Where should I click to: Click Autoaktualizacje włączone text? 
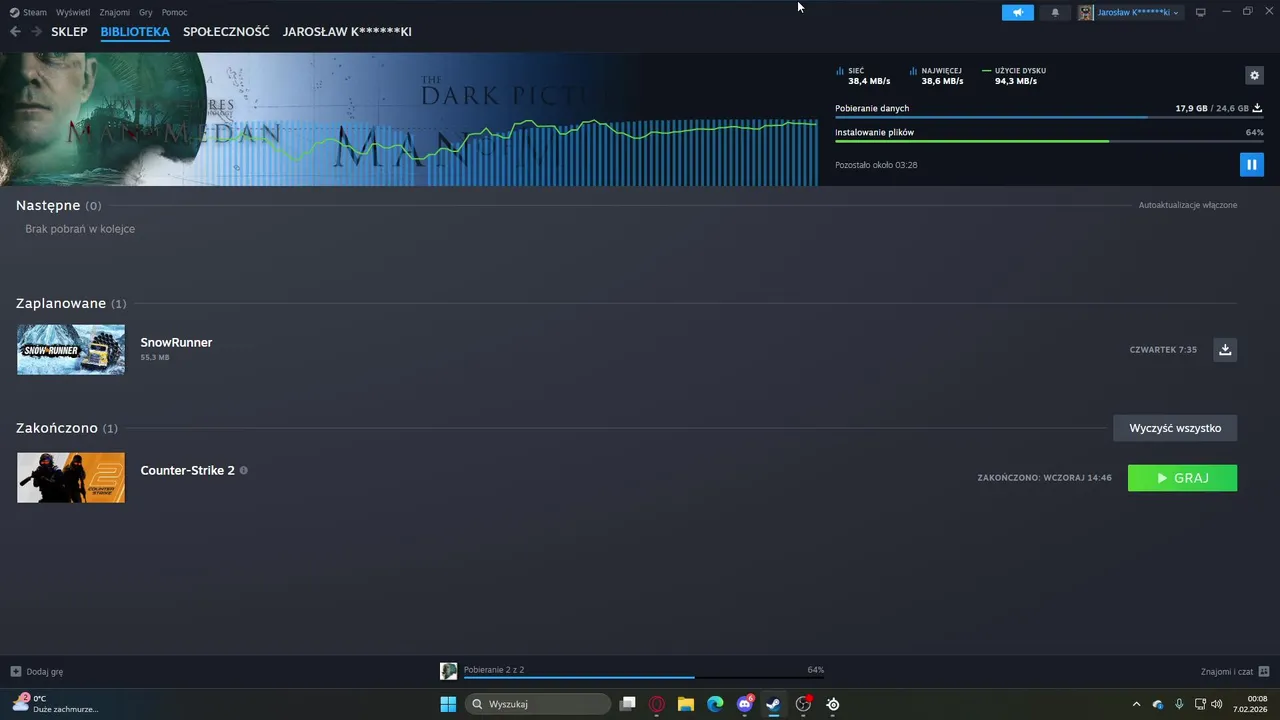click(x=1188, y=205)
